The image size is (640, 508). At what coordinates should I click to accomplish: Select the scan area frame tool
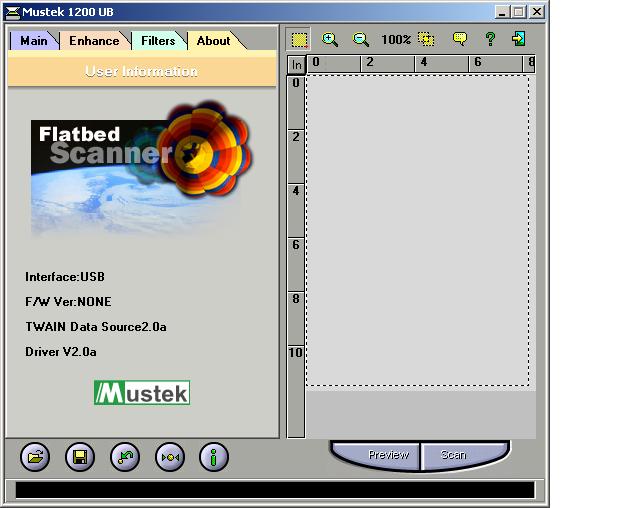tap(299, 40)
